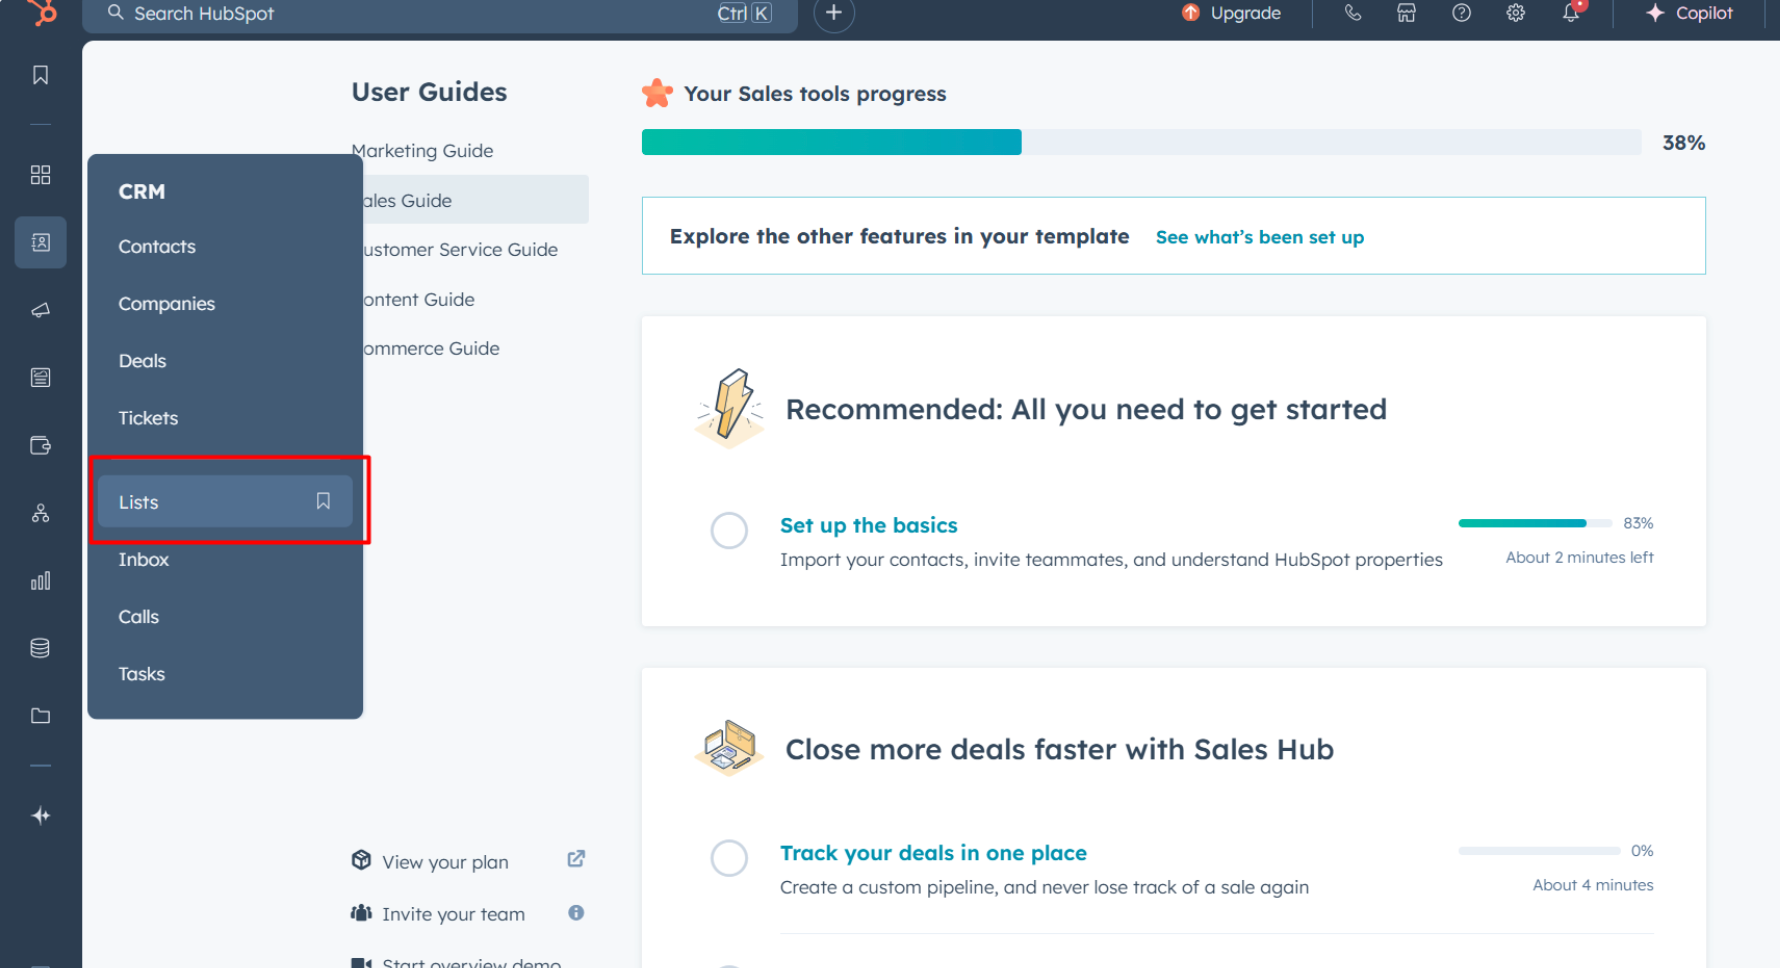1780x968 pixels.
Task: Click the search magnifier icon
Action: click(116, 13)
